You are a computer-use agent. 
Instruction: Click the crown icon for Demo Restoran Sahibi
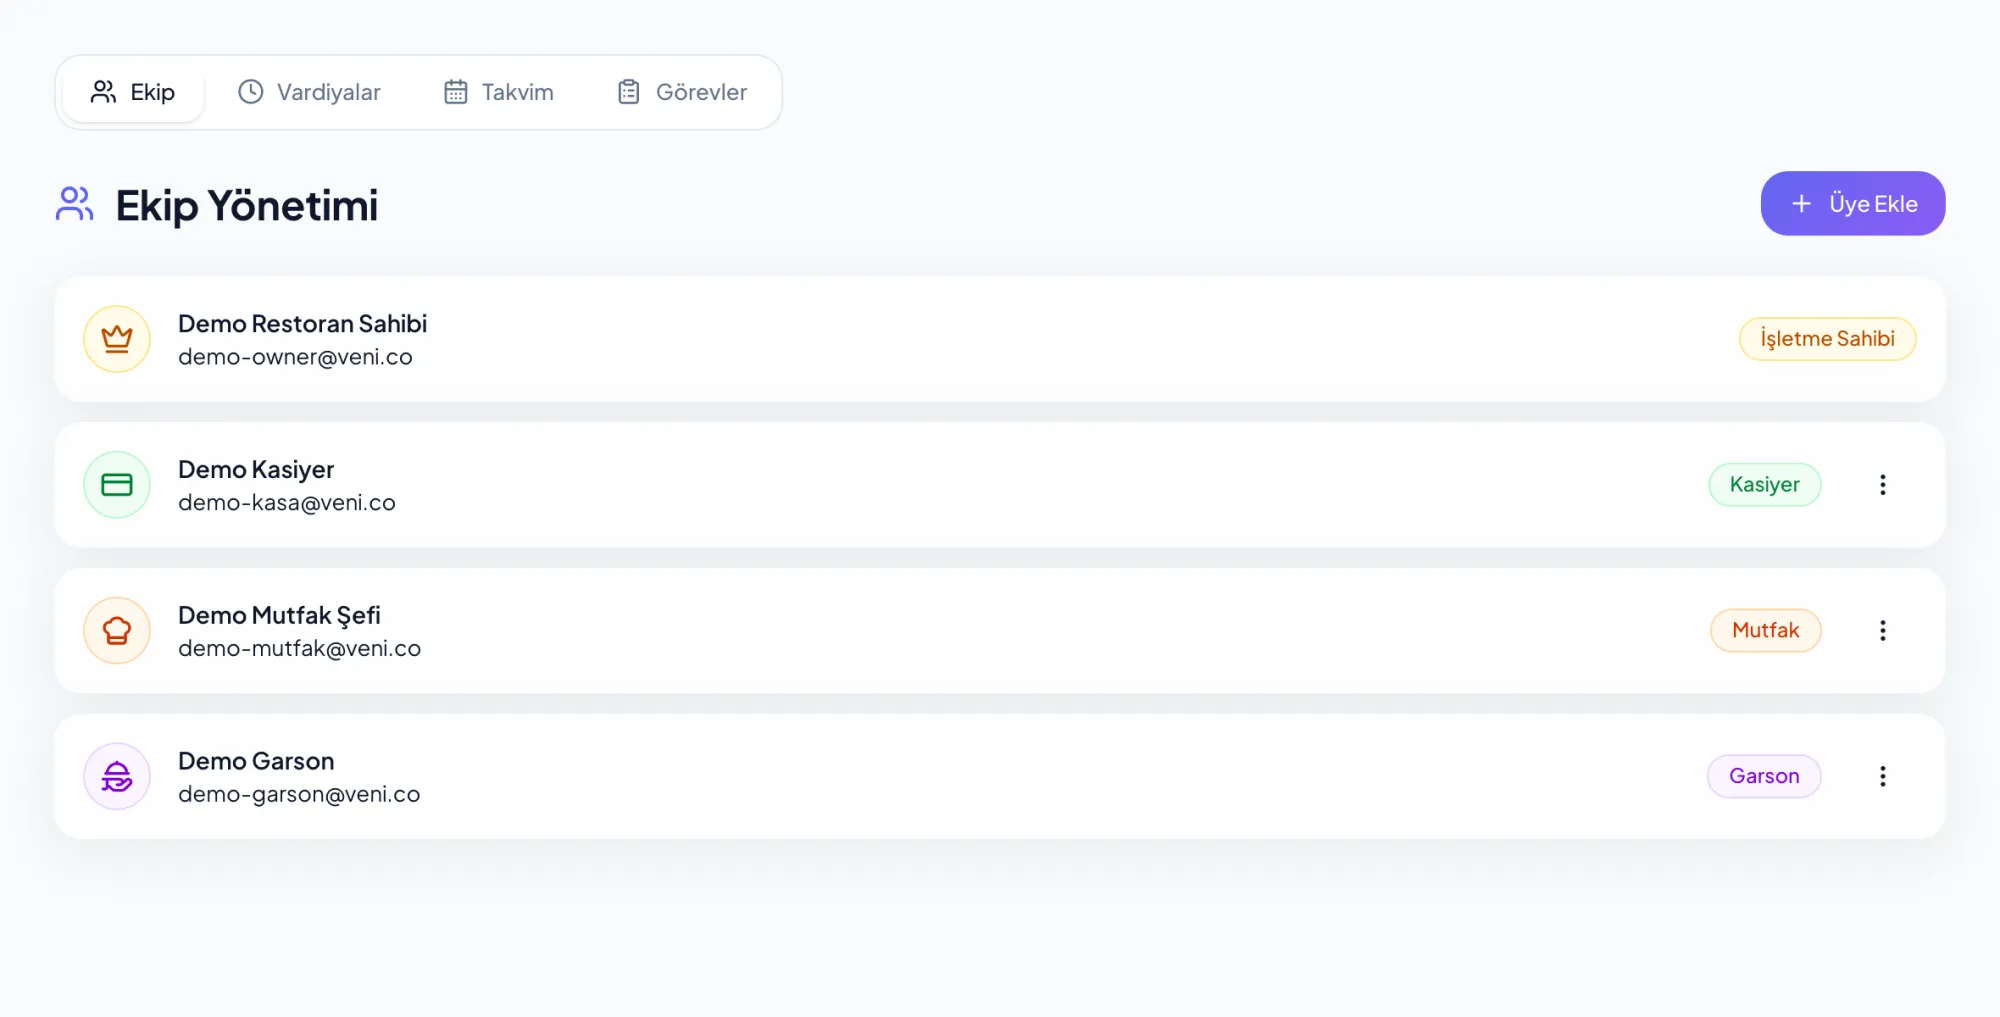pos(117,339)
